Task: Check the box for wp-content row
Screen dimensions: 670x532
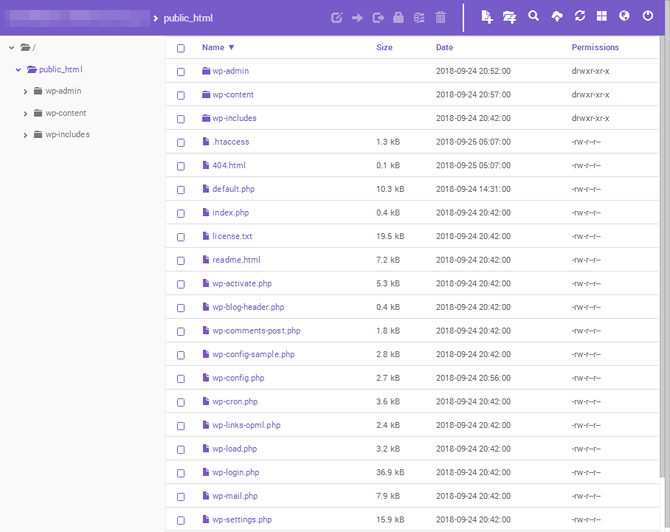Action: 181,95
